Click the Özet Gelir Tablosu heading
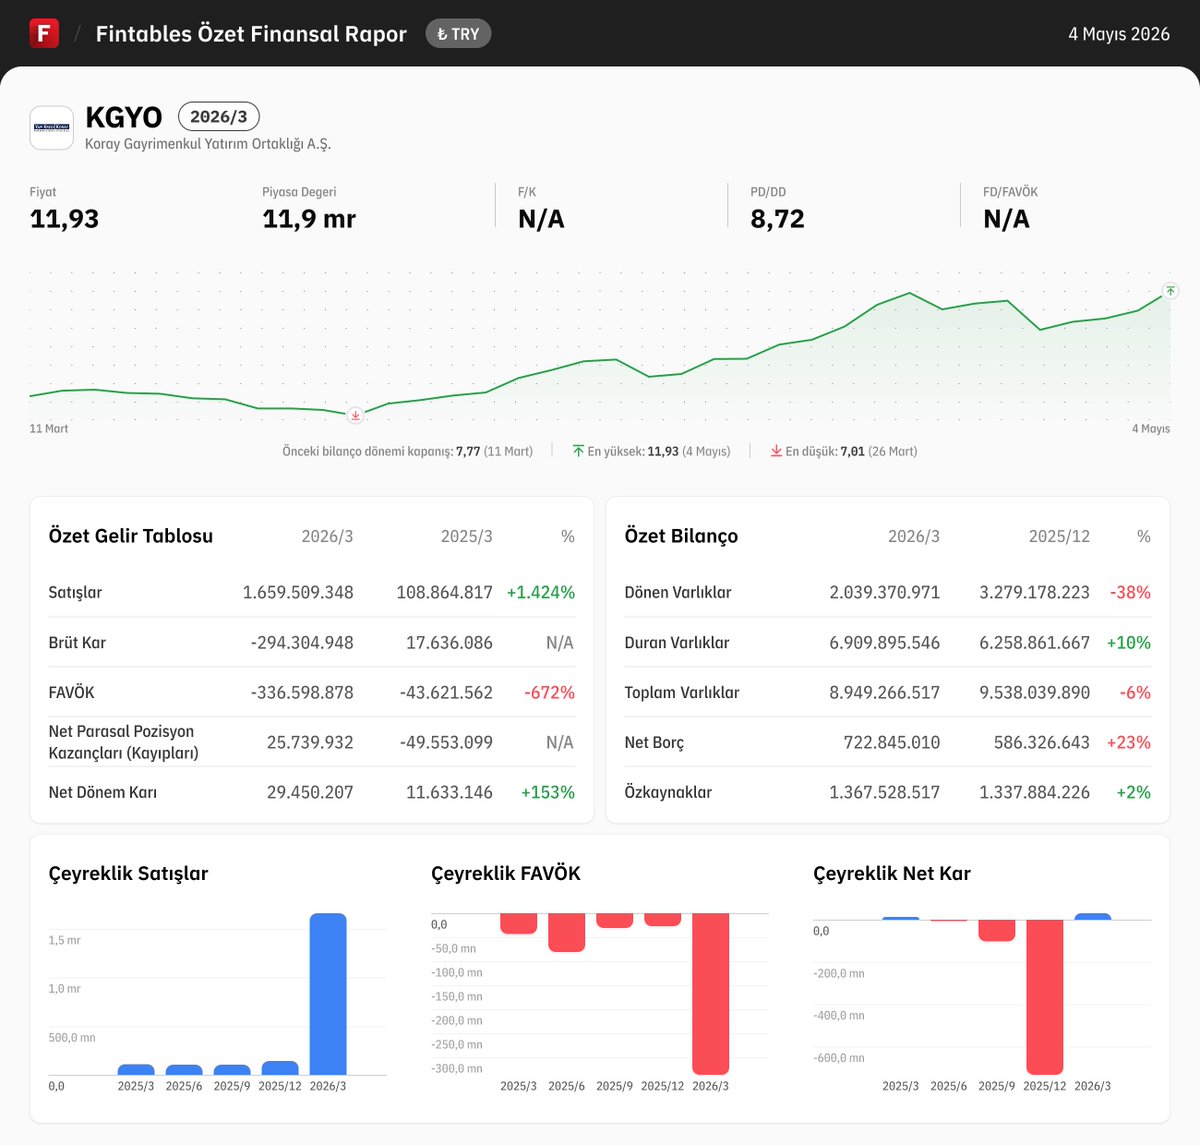Image resolution: width=1200 pixels, height=1145 pixels. (x=131, y=536)
